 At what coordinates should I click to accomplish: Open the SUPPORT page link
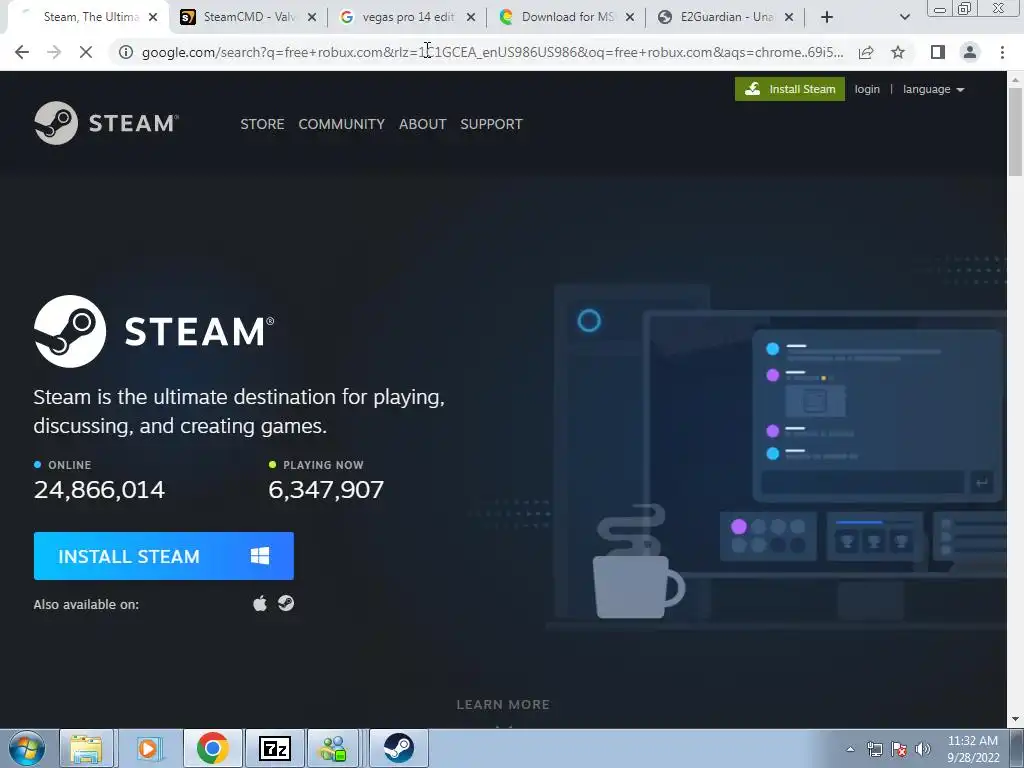491,124
